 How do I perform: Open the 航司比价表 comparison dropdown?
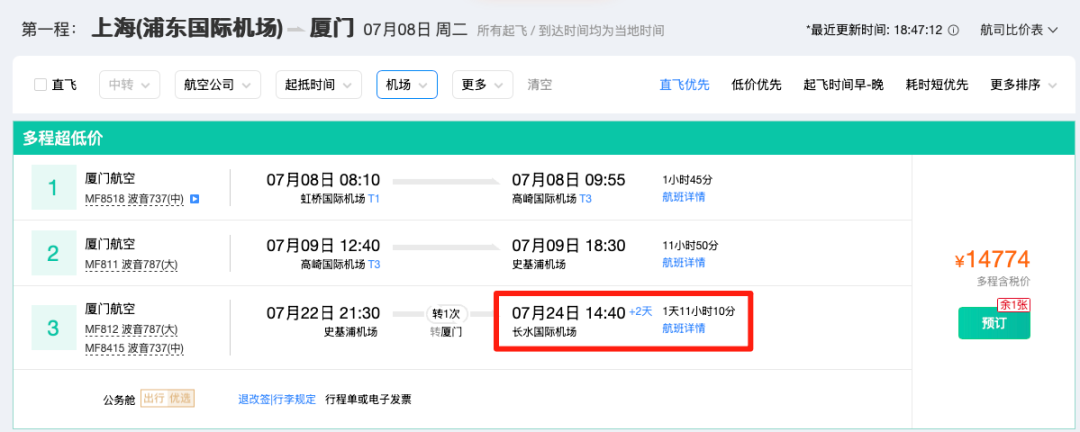pyautogui.click(x=1019, y=30)
